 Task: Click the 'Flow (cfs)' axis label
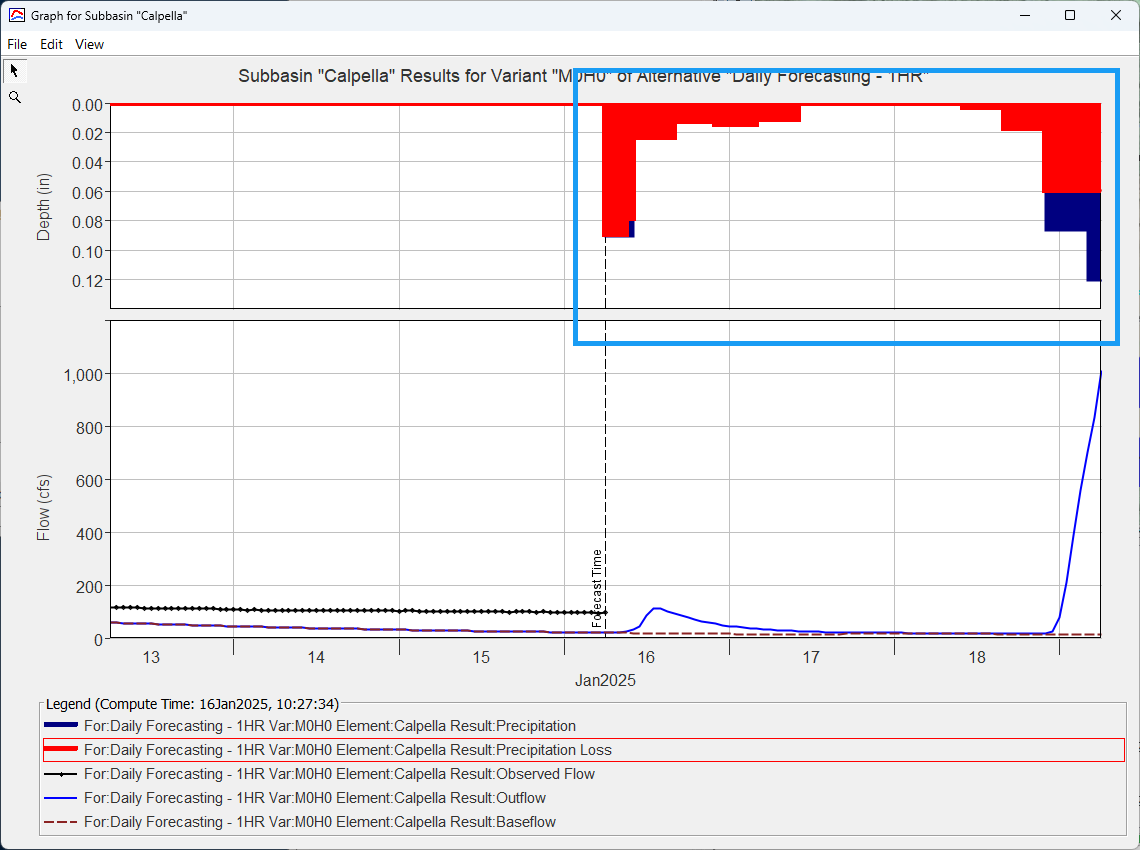[x=44, y=508]
